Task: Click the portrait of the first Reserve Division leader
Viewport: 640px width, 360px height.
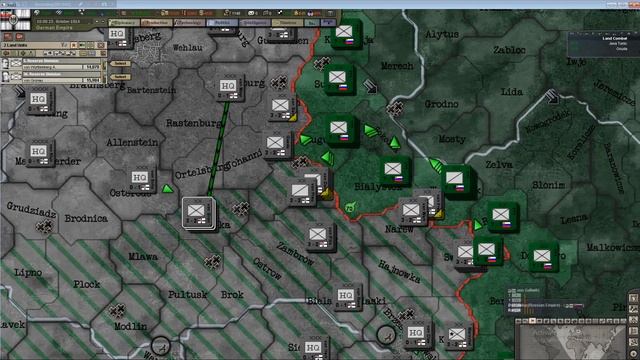Action: point(6,63)
